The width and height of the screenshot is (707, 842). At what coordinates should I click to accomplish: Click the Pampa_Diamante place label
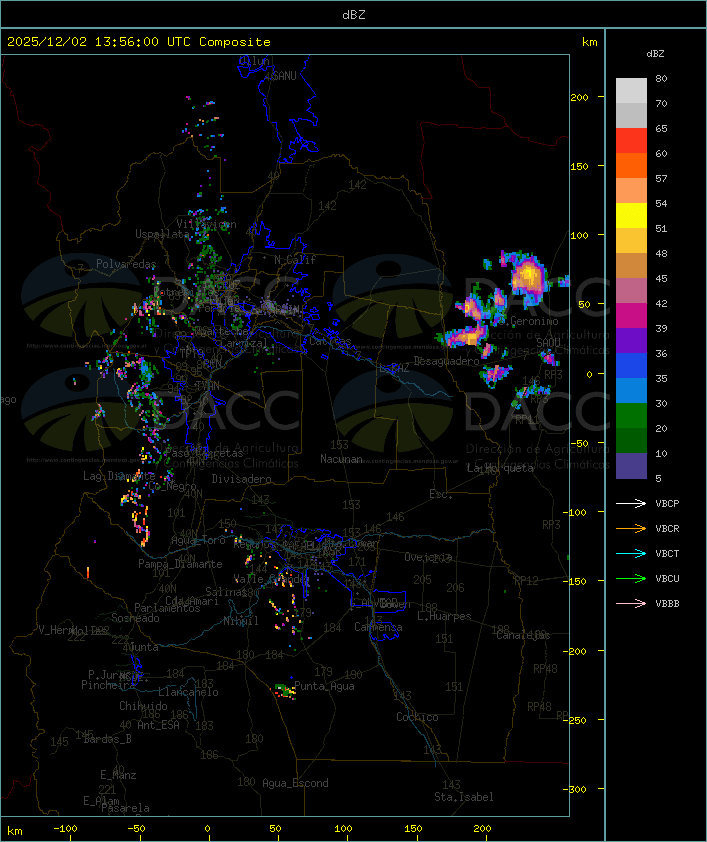[180, 564]
